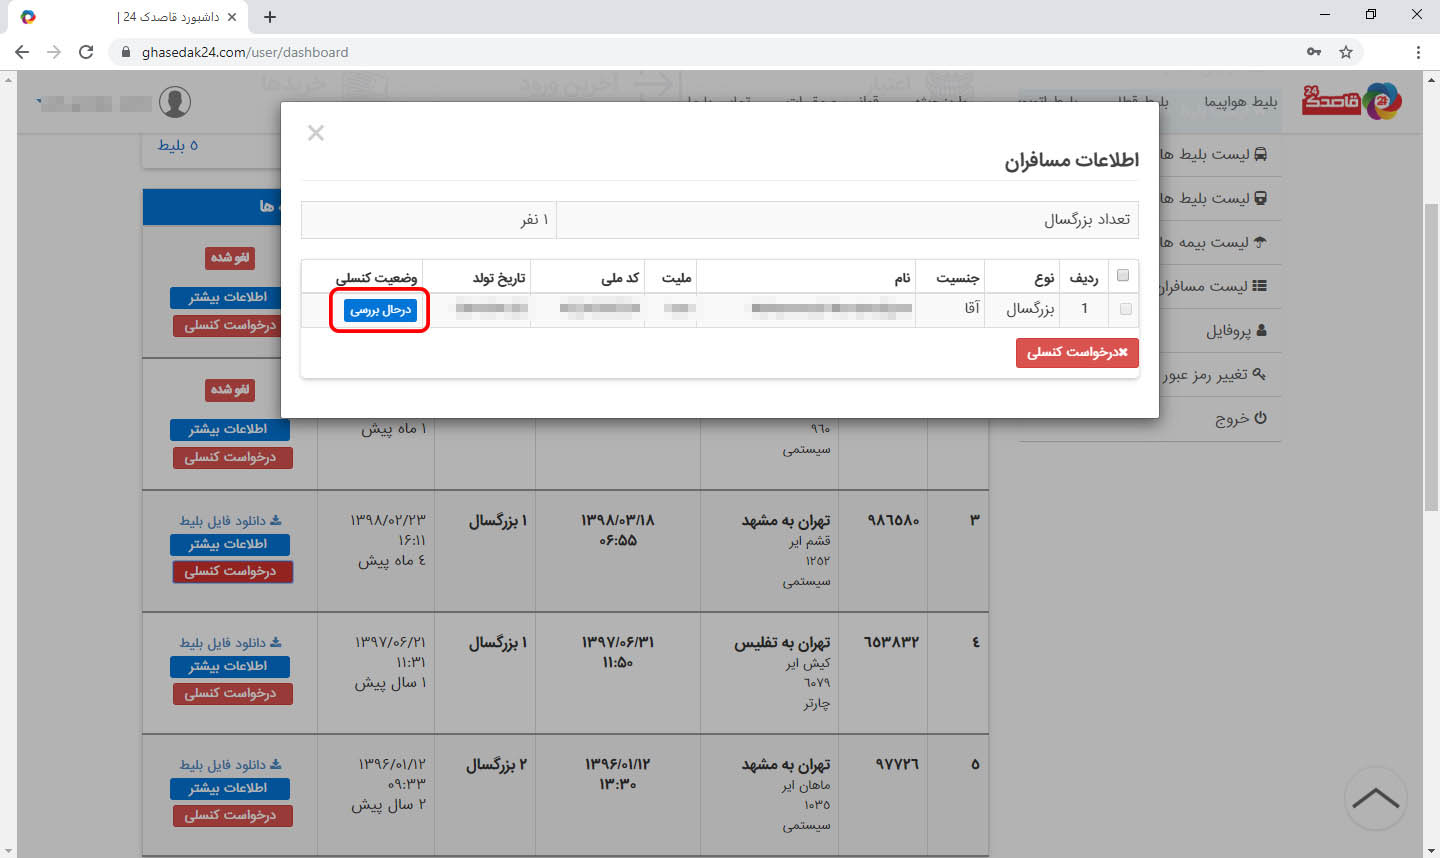Open the user avatar menu
The image size is (1440, 858).
click(x=175, y=101)
